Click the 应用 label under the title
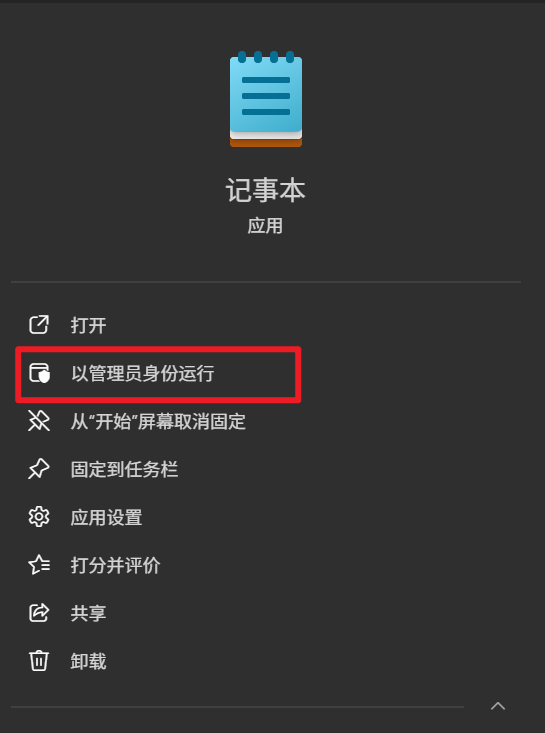Image resolution: width=545 pixels, height=733 pixels. point(265,226)
